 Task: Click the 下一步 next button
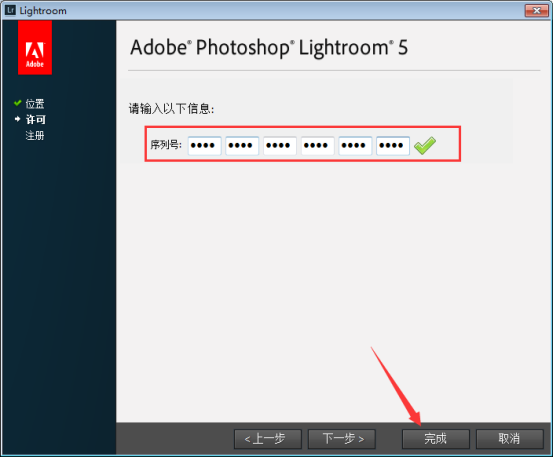(342, 439)
